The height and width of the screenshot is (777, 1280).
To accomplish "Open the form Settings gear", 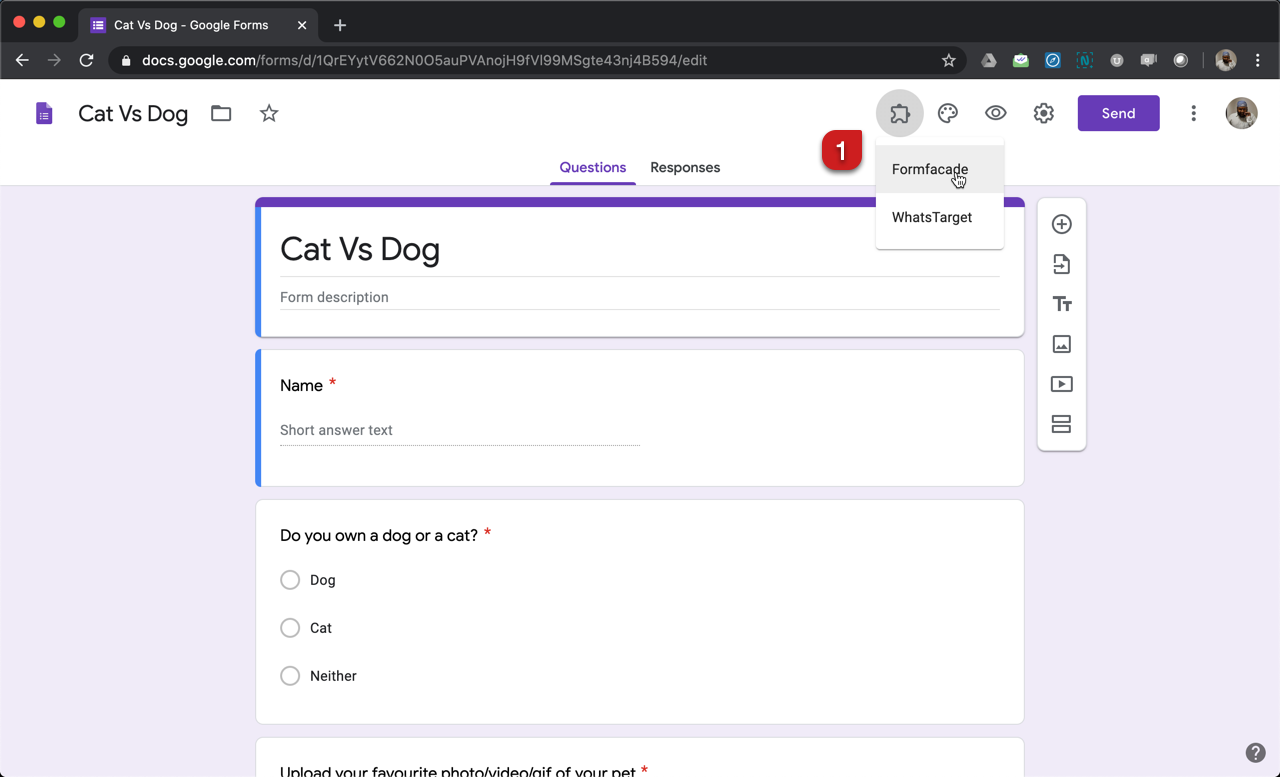I will pos(1043,113).
